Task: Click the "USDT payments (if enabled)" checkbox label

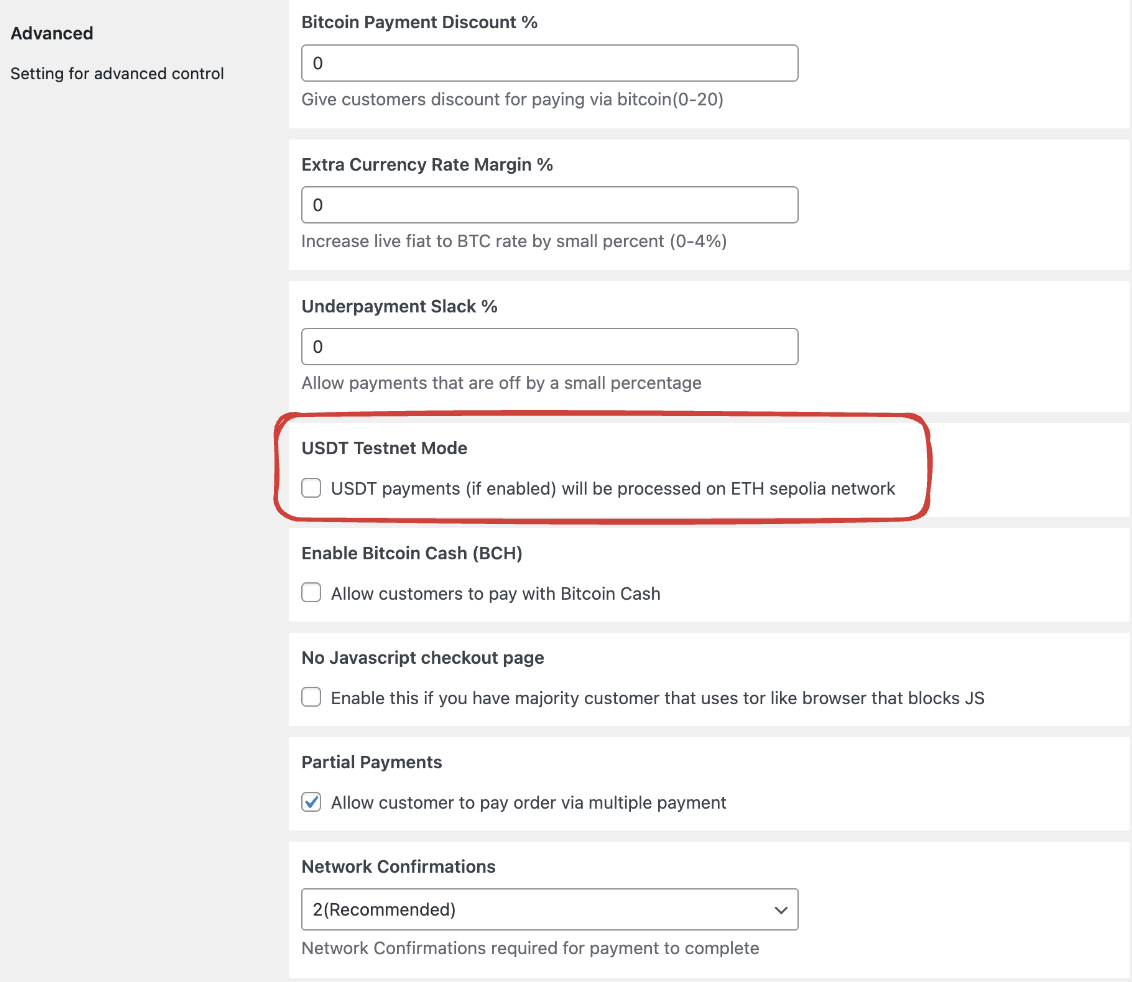Action: 613,489
